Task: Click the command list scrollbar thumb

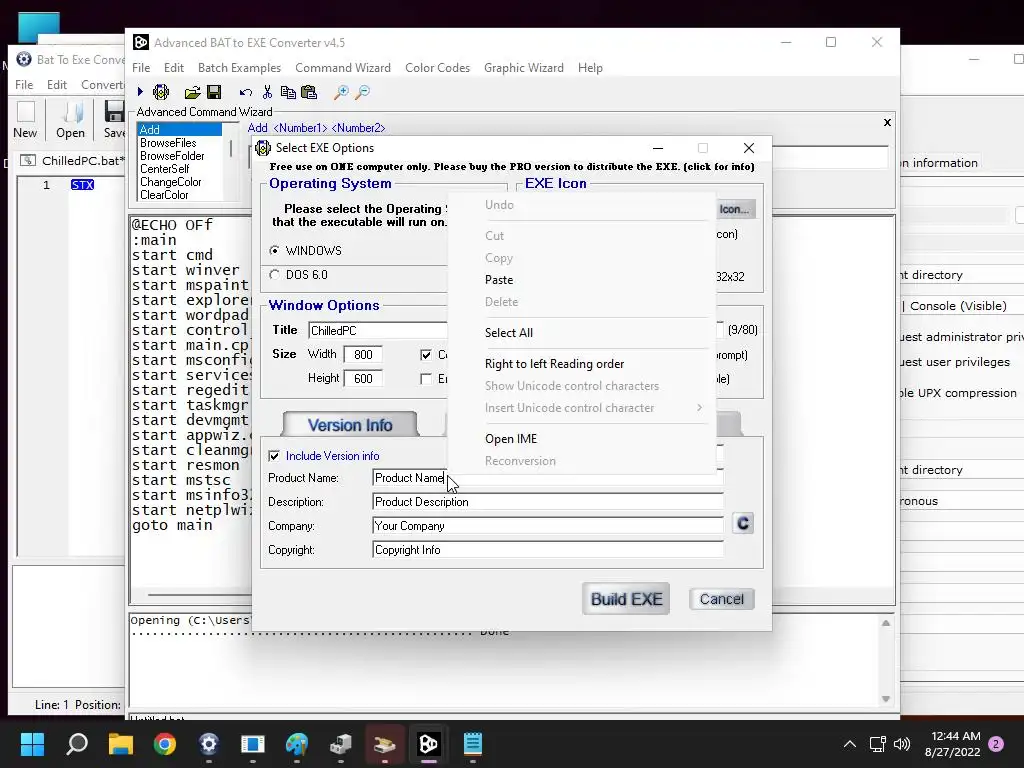Action: pyautogui.click(x=231, y=148)
